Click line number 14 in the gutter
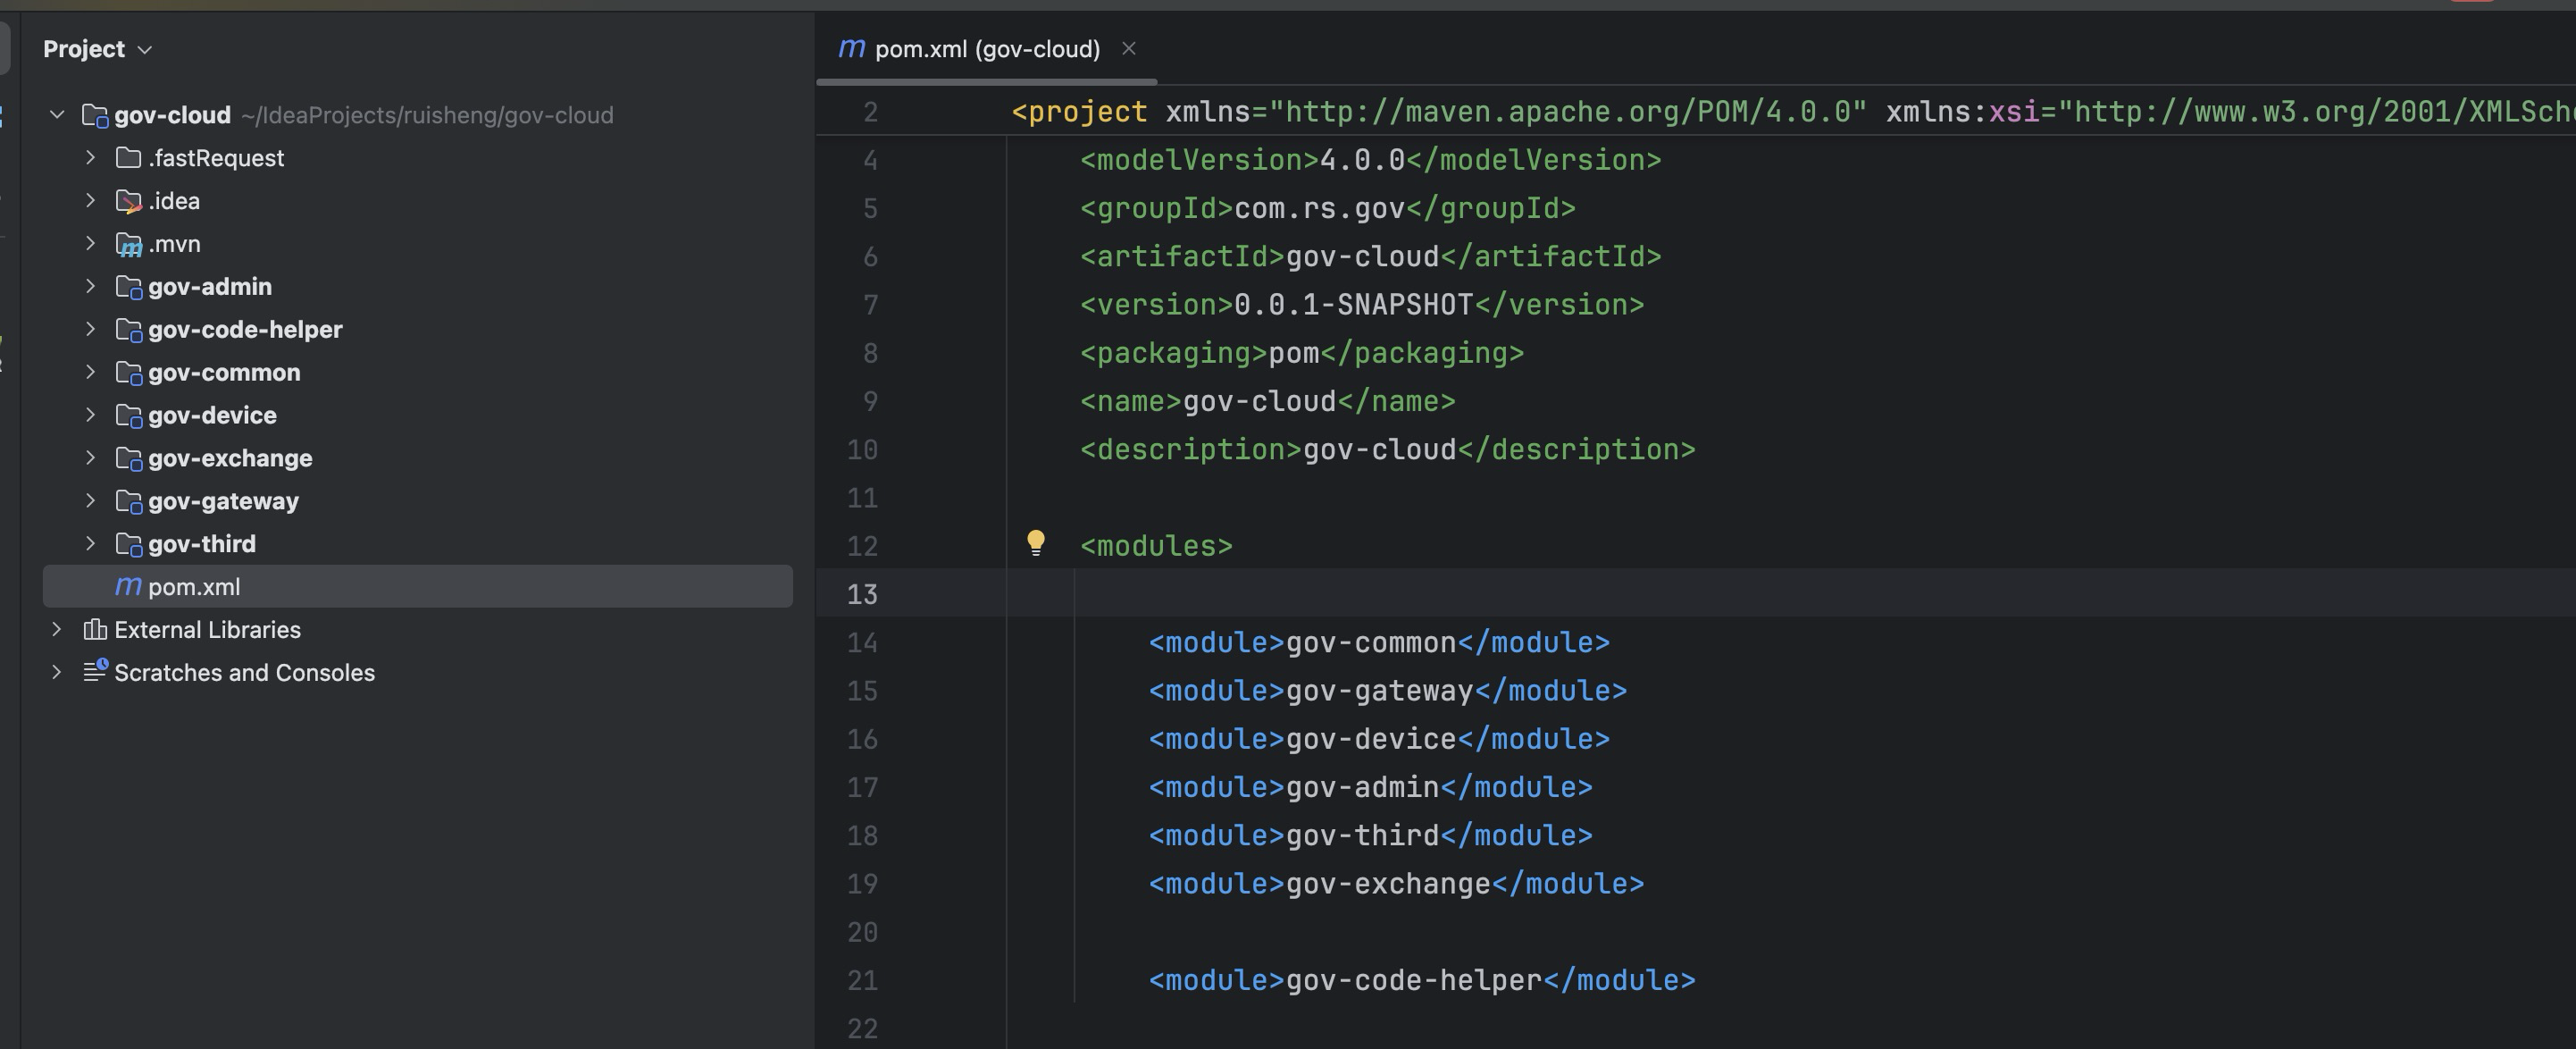This screenshot has height=1049, width=2576. (x=862, y=642)
